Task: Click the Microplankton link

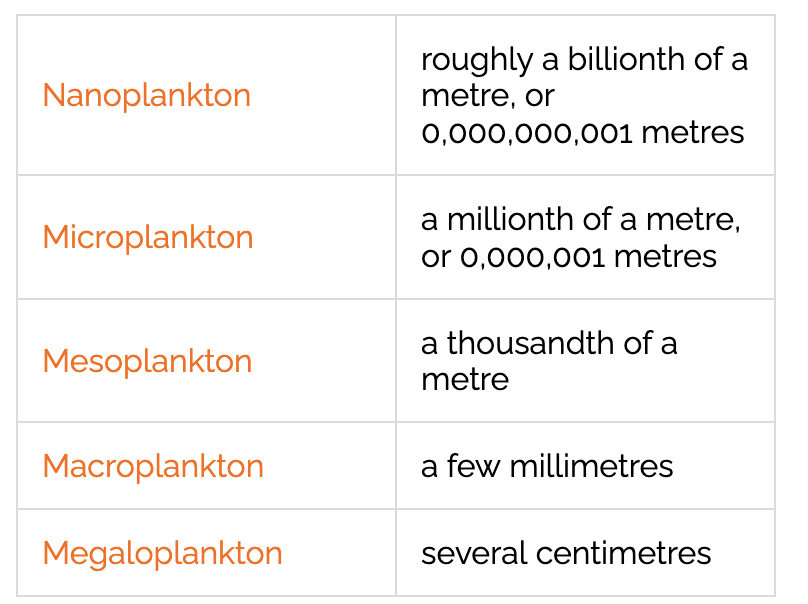Action: pos(148,238)
